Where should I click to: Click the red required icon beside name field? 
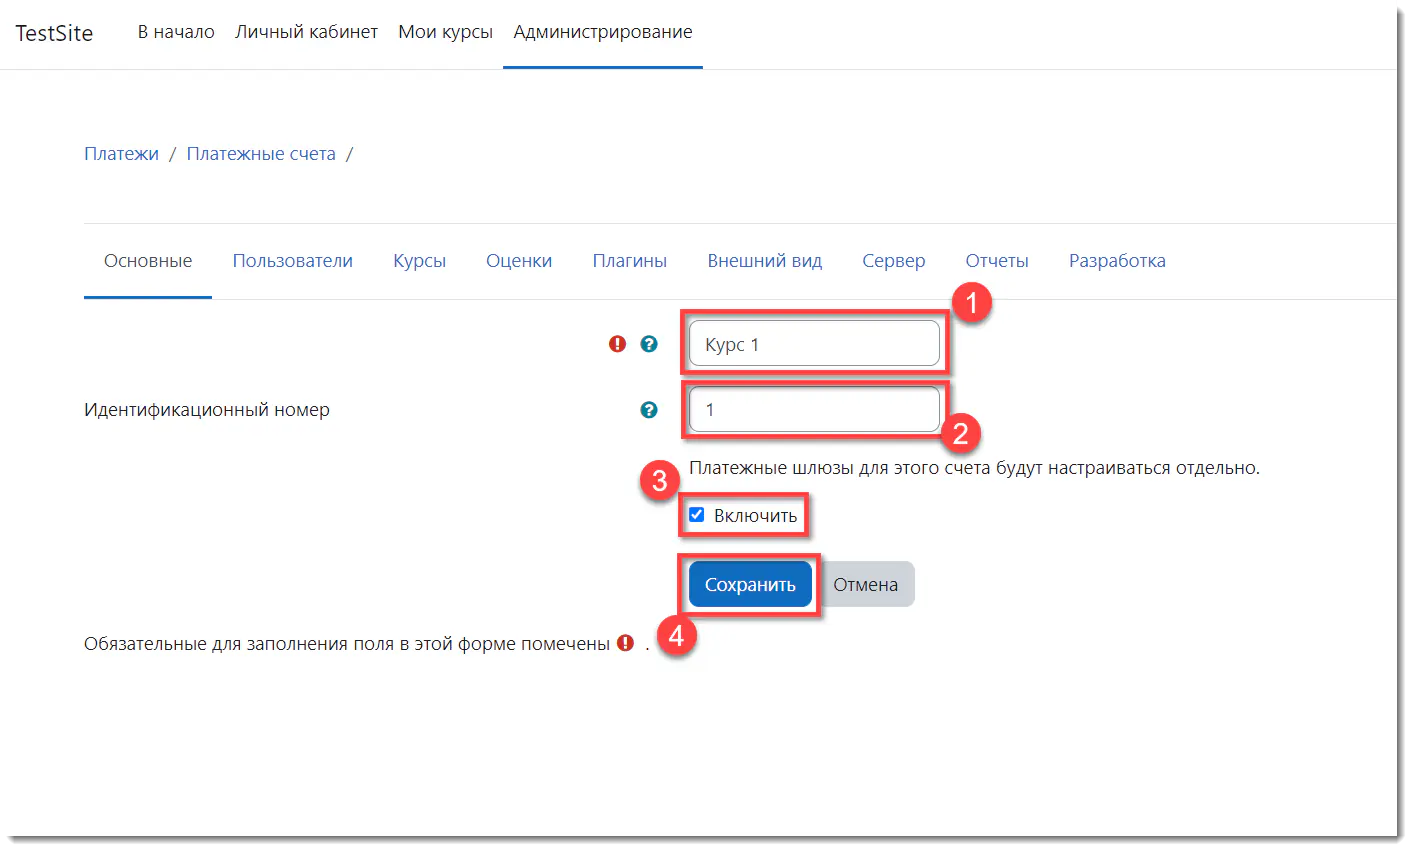(617, 344)
